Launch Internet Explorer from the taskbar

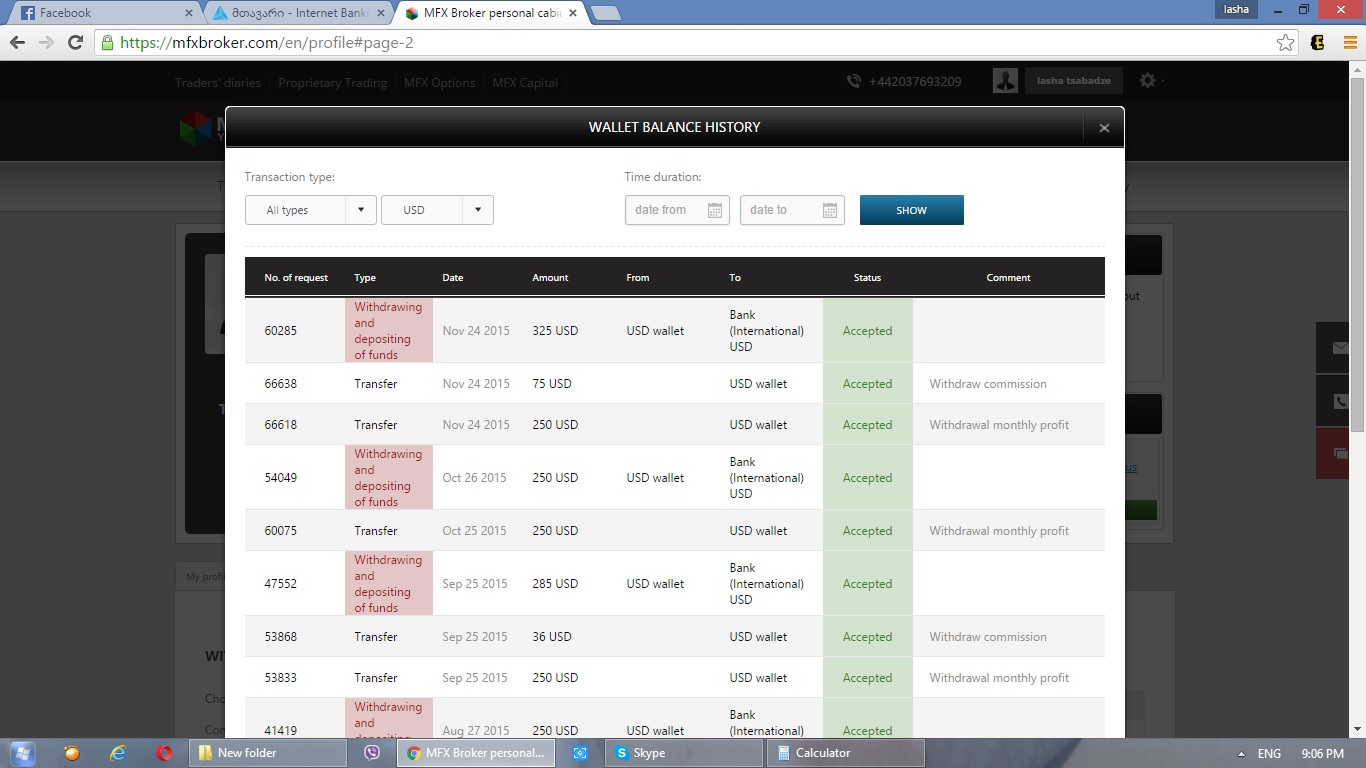click(118, 753)
